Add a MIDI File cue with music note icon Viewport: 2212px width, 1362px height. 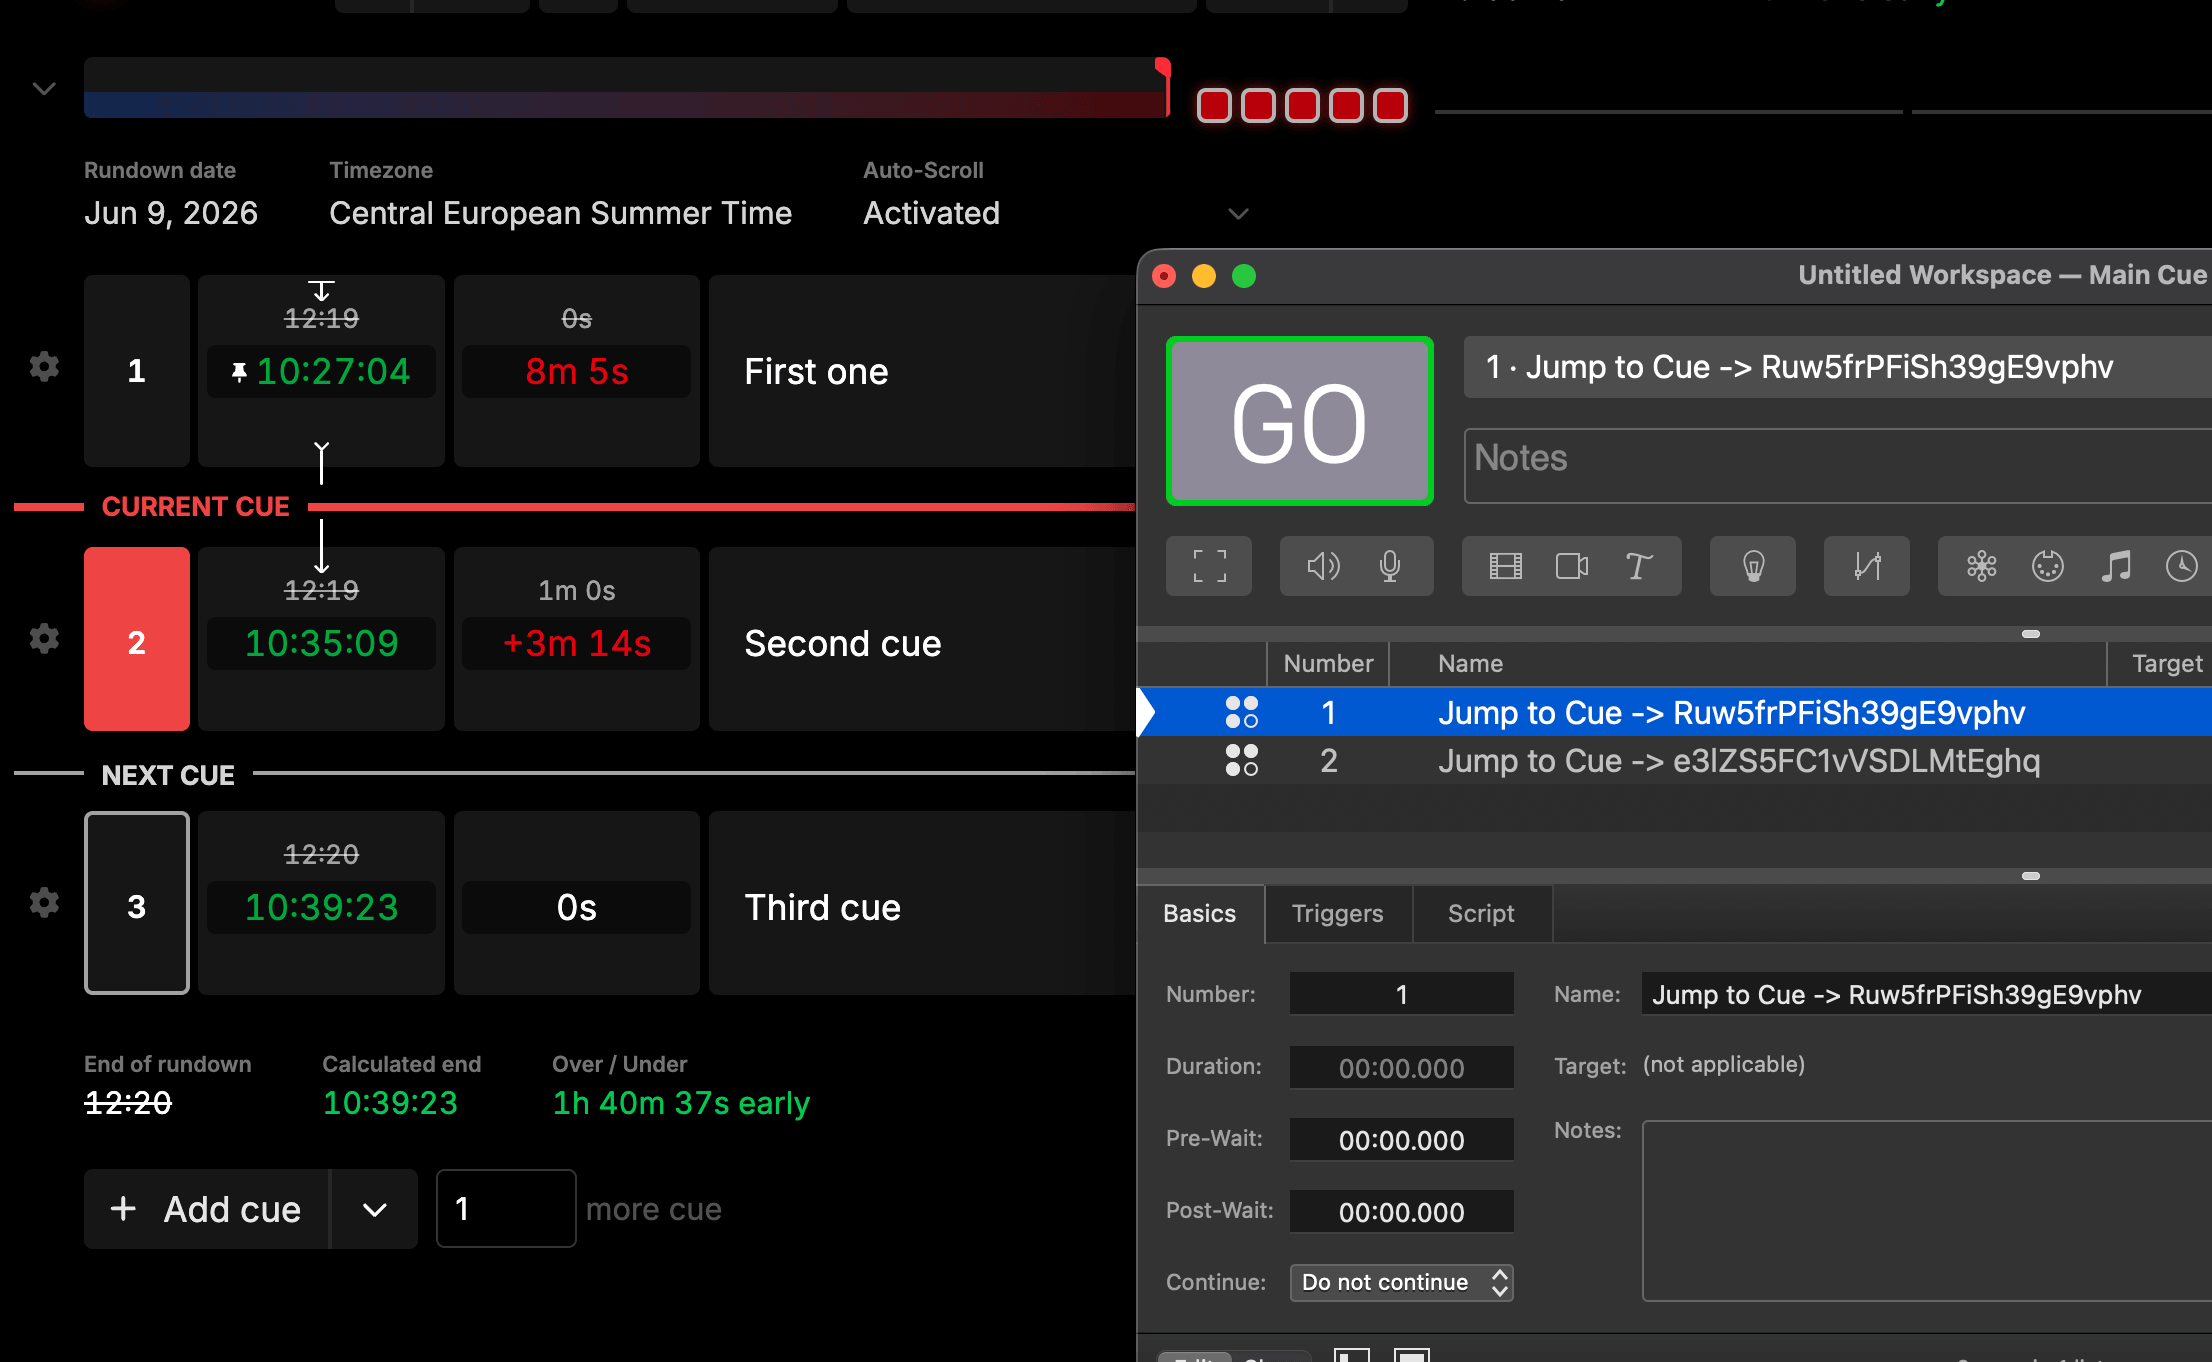2115,566
